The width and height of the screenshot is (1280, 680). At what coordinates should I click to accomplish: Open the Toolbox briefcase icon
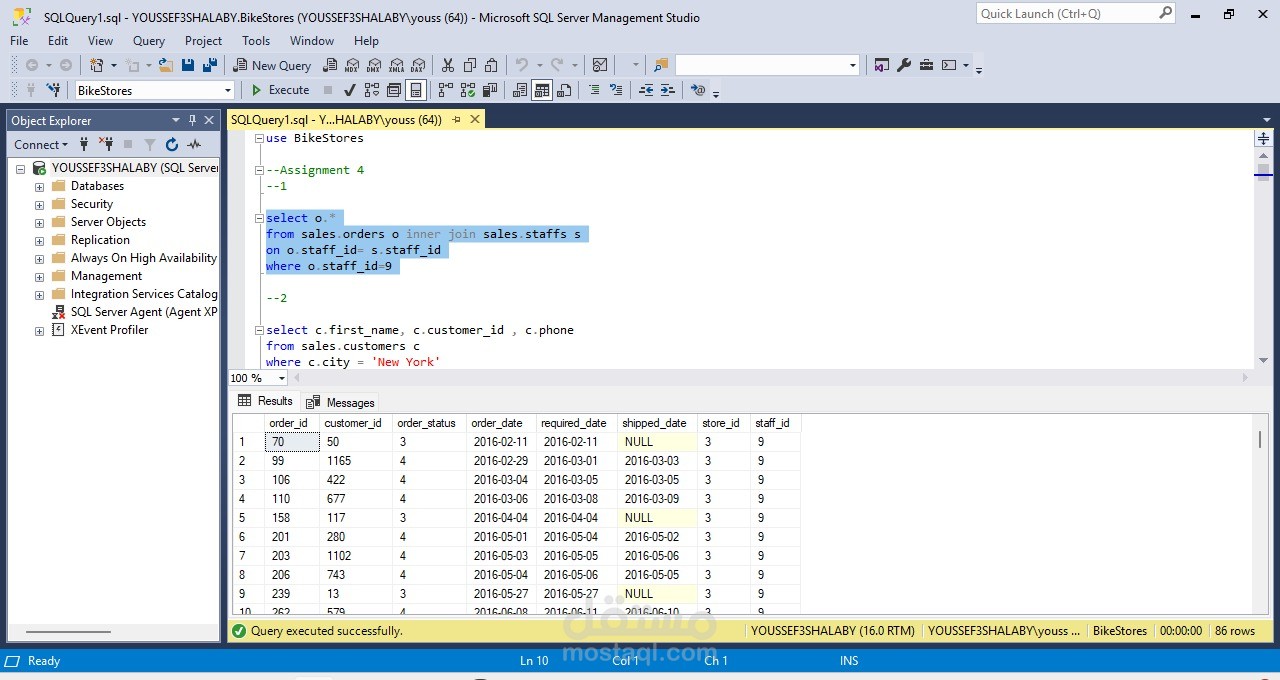click(926, 65)
